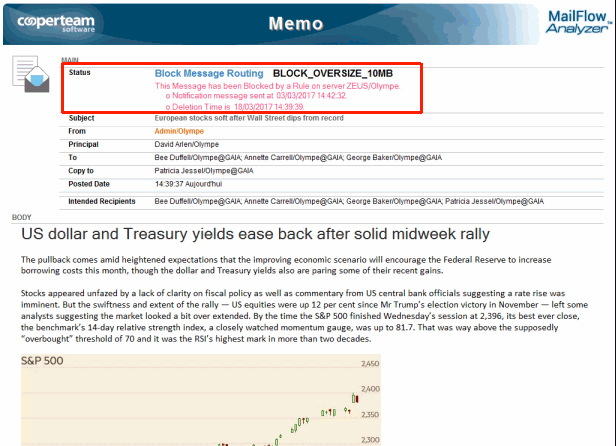Click the To recipients list
The height and width of the screenshot is (446, 616).
tap(298, 158)
